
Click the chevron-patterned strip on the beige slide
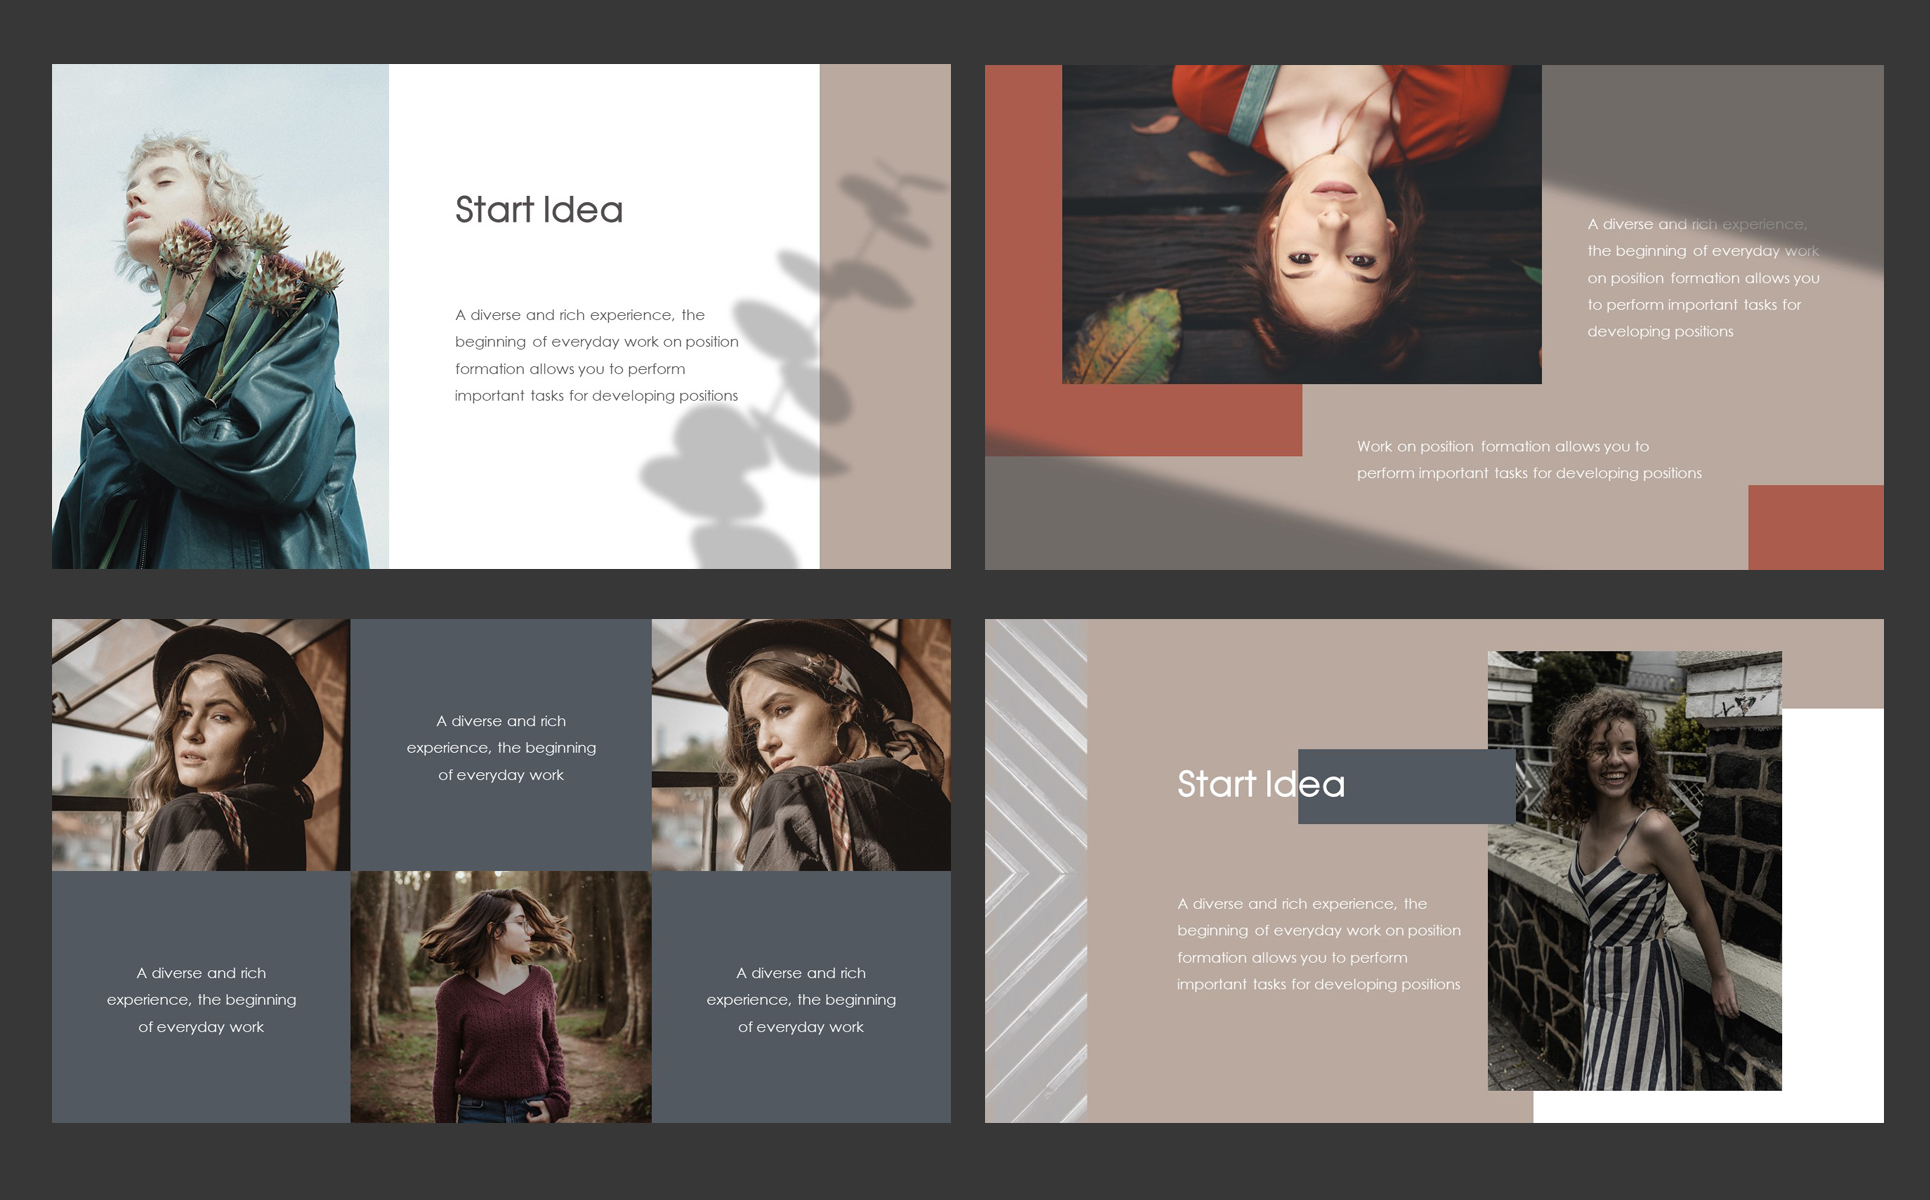point(1036,871)
